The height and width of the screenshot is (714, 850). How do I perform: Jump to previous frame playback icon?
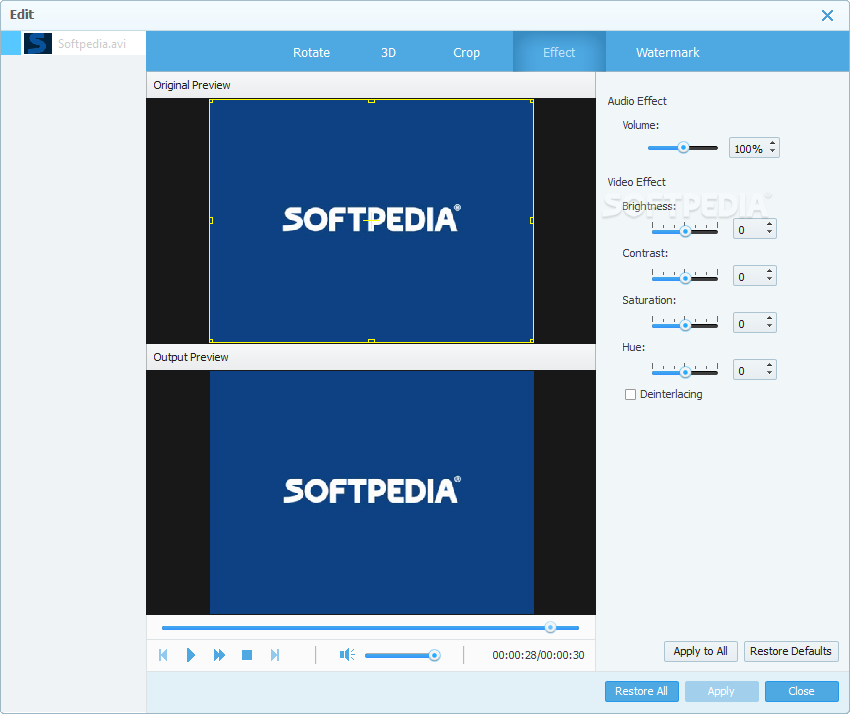point(163,655)
